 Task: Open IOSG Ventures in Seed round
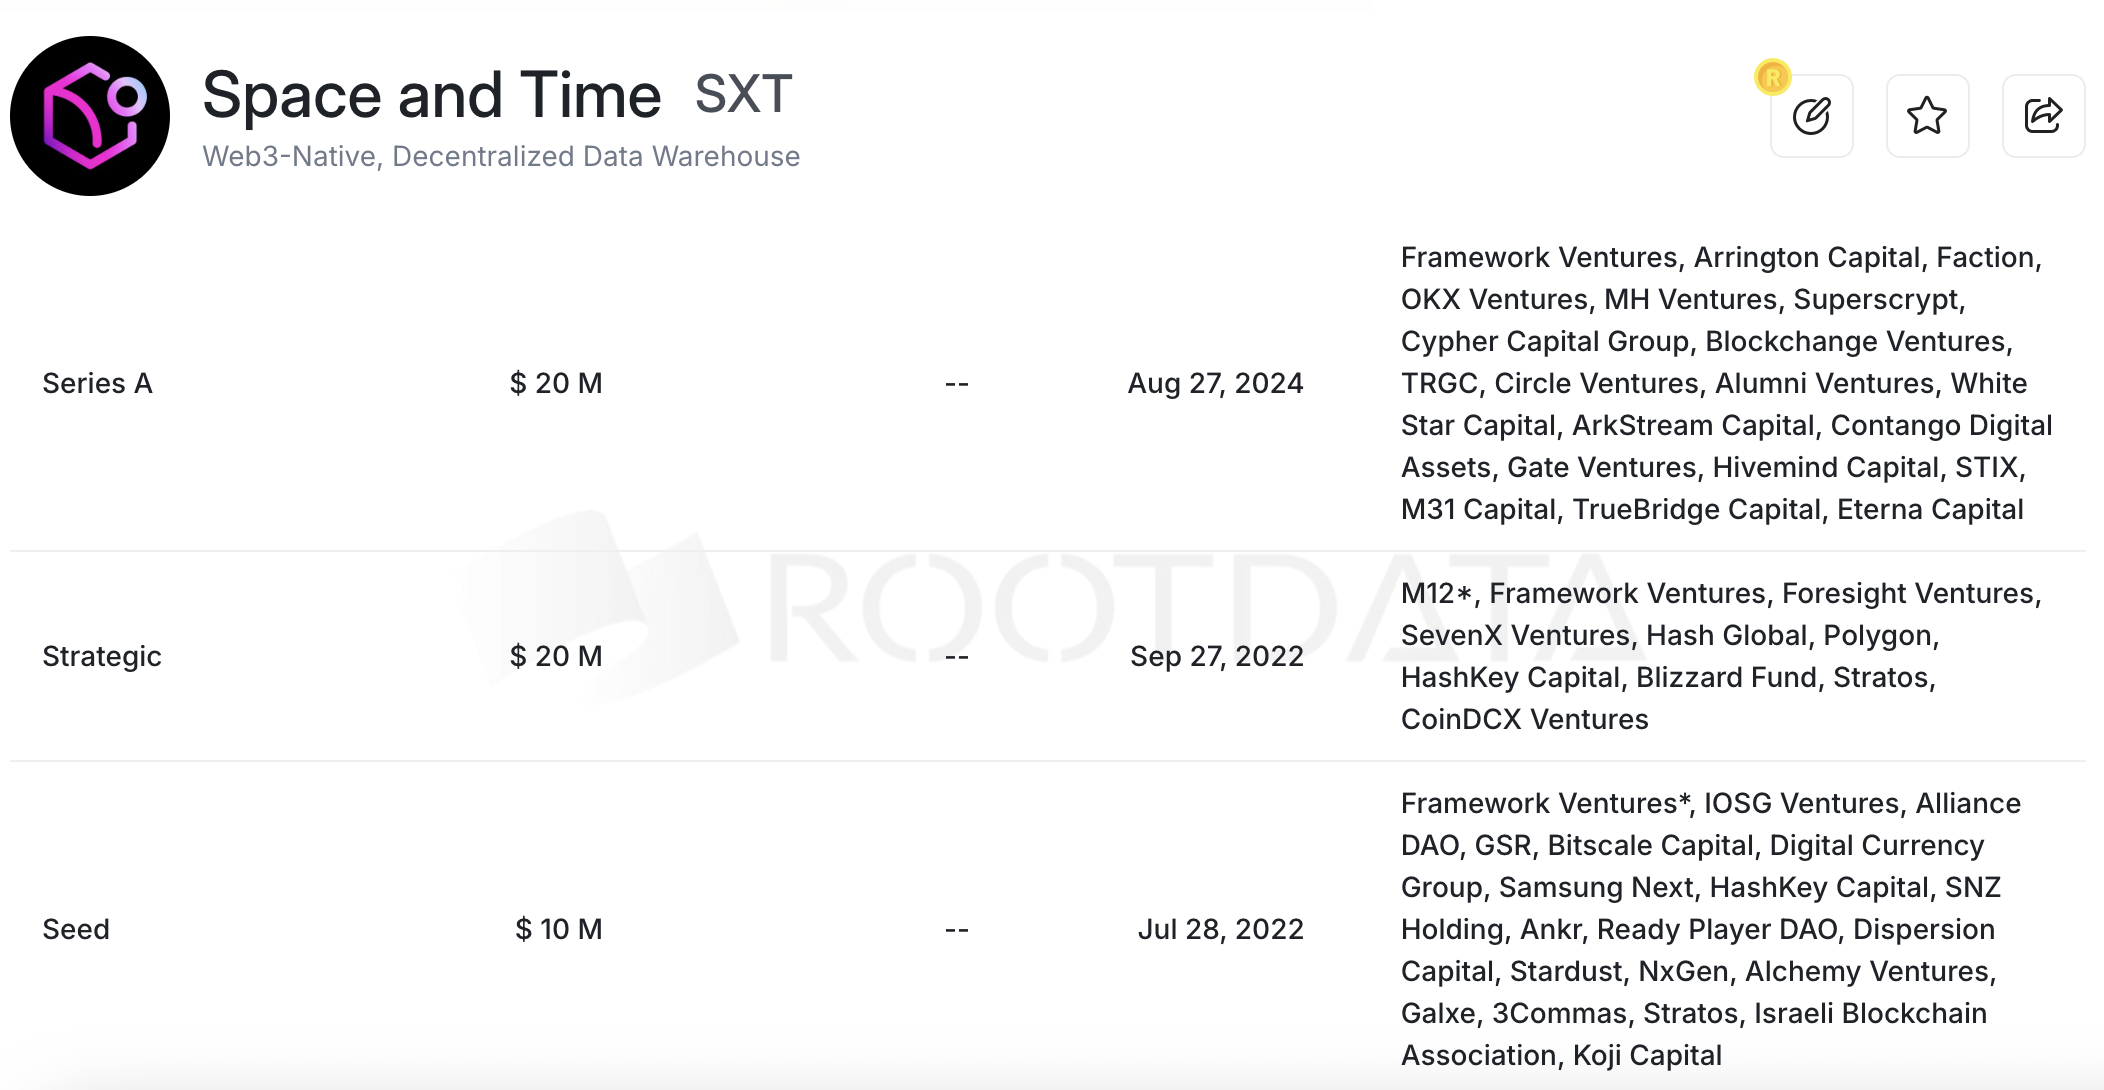pos(1800,804)
